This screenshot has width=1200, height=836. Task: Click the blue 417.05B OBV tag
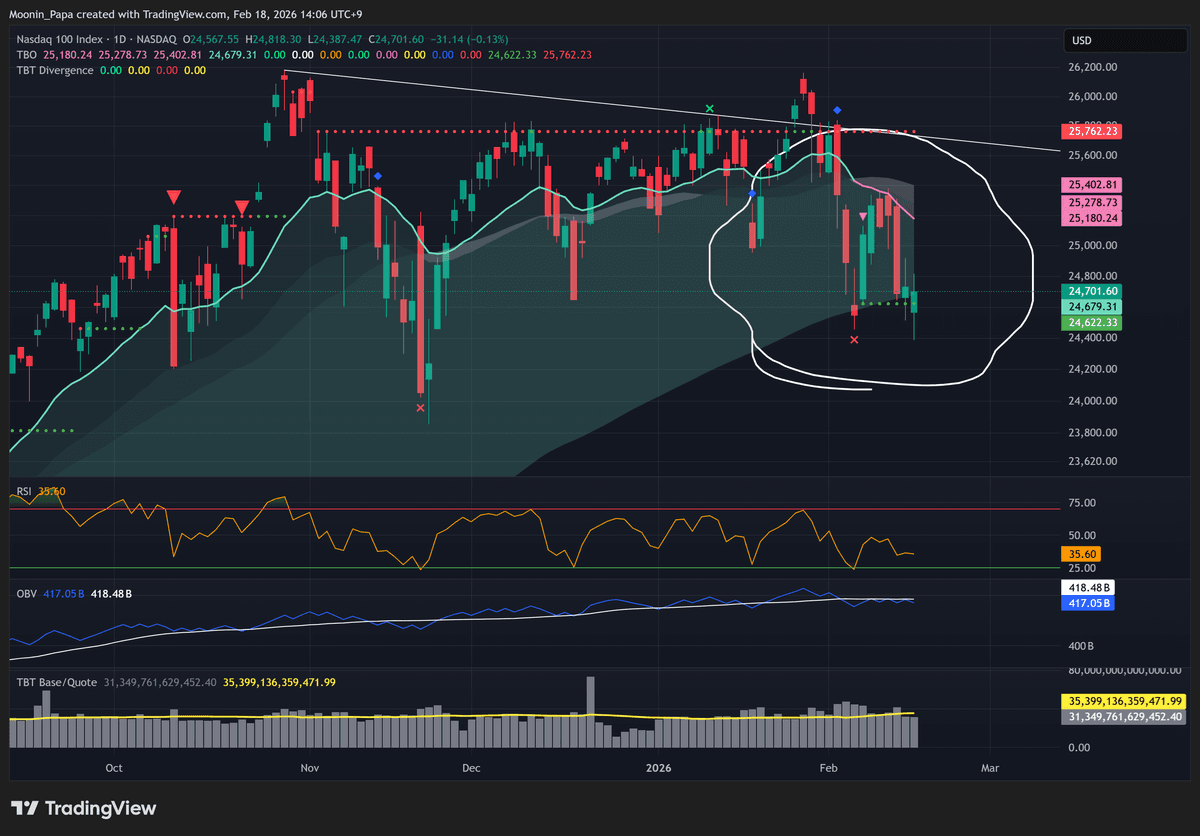[x=1087, y=604]
